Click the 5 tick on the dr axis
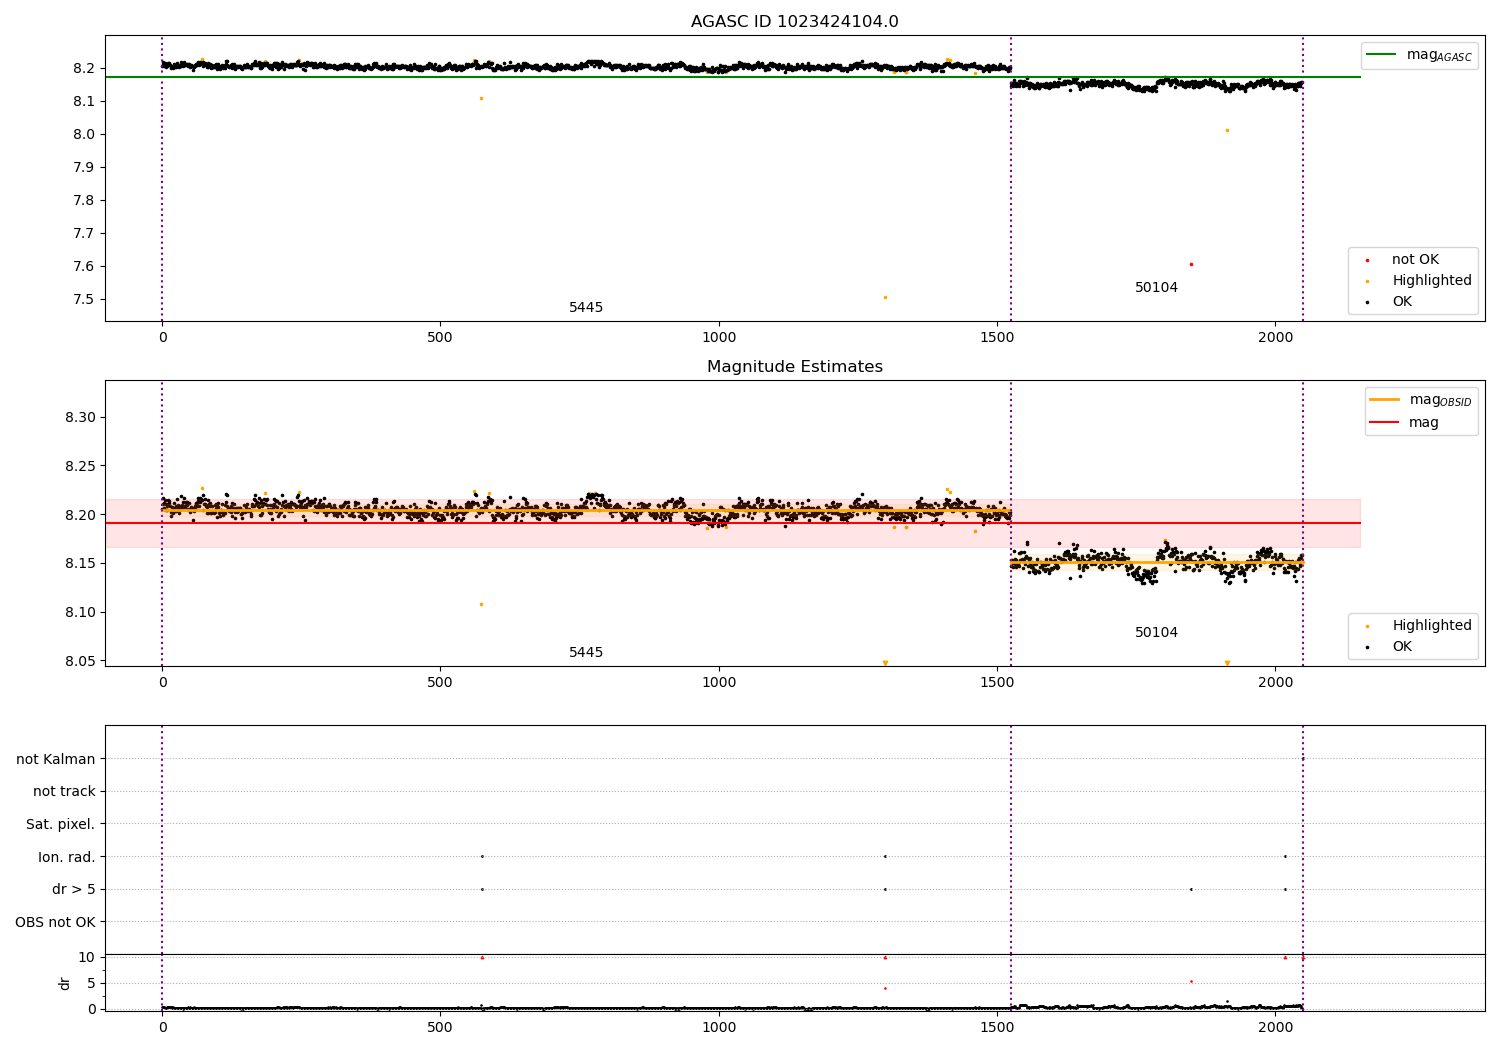The width and height of the screenshot is (1500, 1050). [x=91, y=983]
